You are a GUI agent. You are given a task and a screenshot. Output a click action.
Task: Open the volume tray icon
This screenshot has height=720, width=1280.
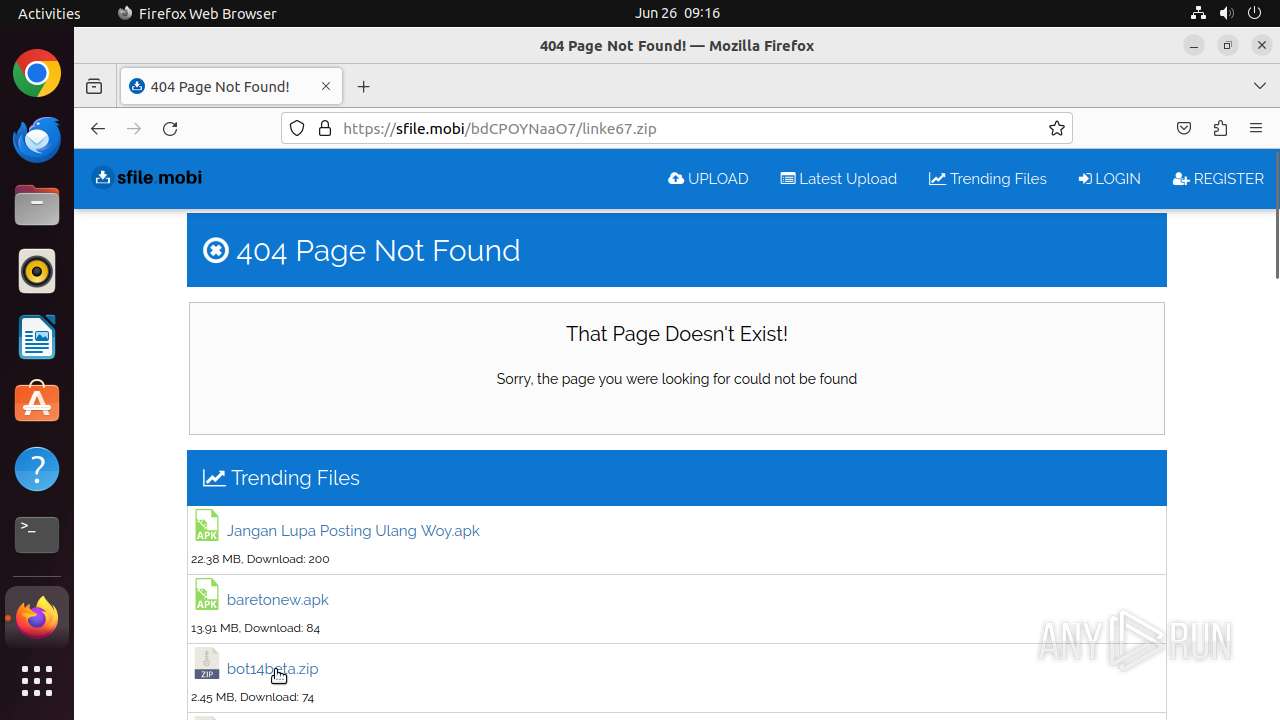click(x=1226, y=13)
